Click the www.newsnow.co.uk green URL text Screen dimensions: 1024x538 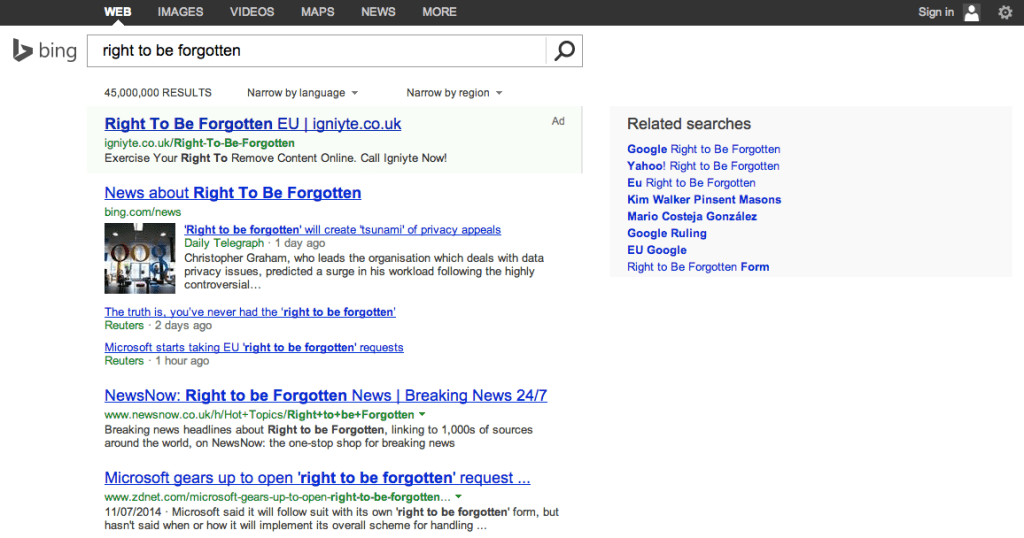click(259, 415)
